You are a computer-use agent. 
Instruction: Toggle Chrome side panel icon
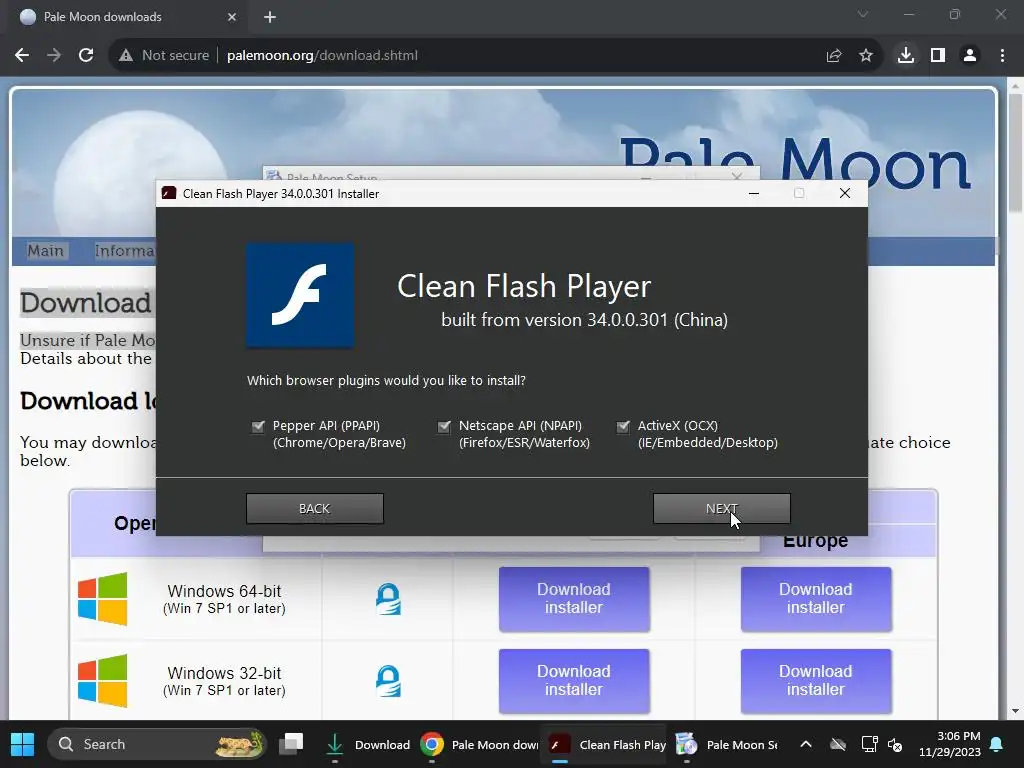pos(938,56)
